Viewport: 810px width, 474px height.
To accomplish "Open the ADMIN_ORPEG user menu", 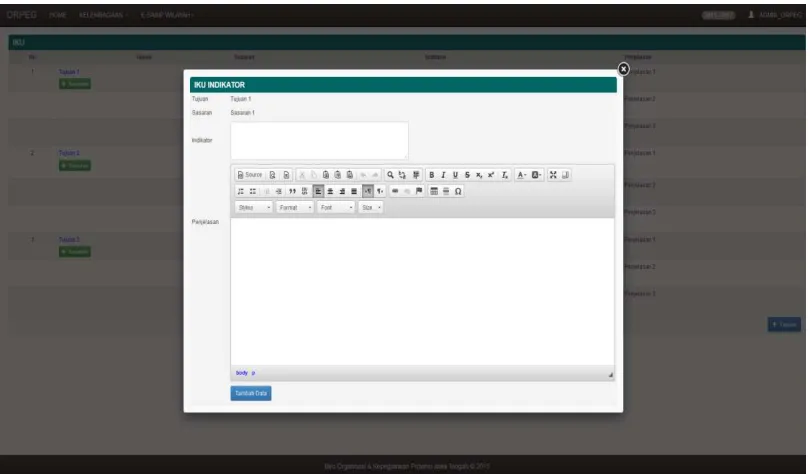I will click(x=775, y=15).
